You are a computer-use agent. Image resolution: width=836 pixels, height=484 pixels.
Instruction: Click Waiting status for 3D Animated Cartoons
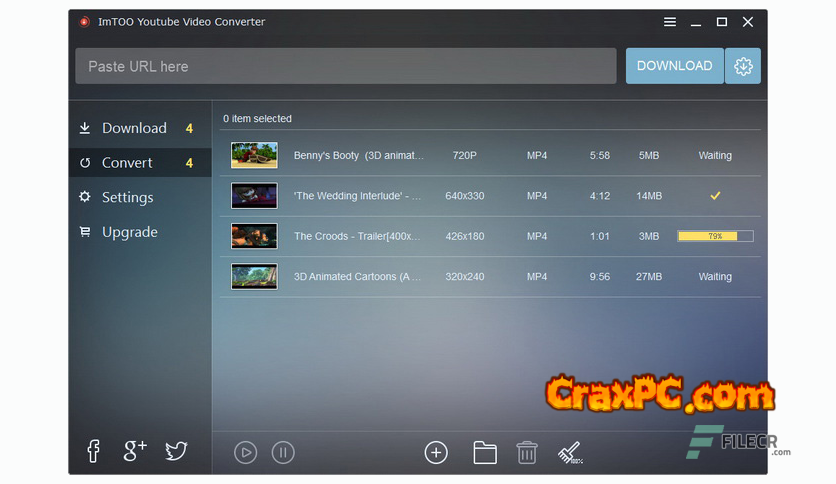(x=715, y=277)
